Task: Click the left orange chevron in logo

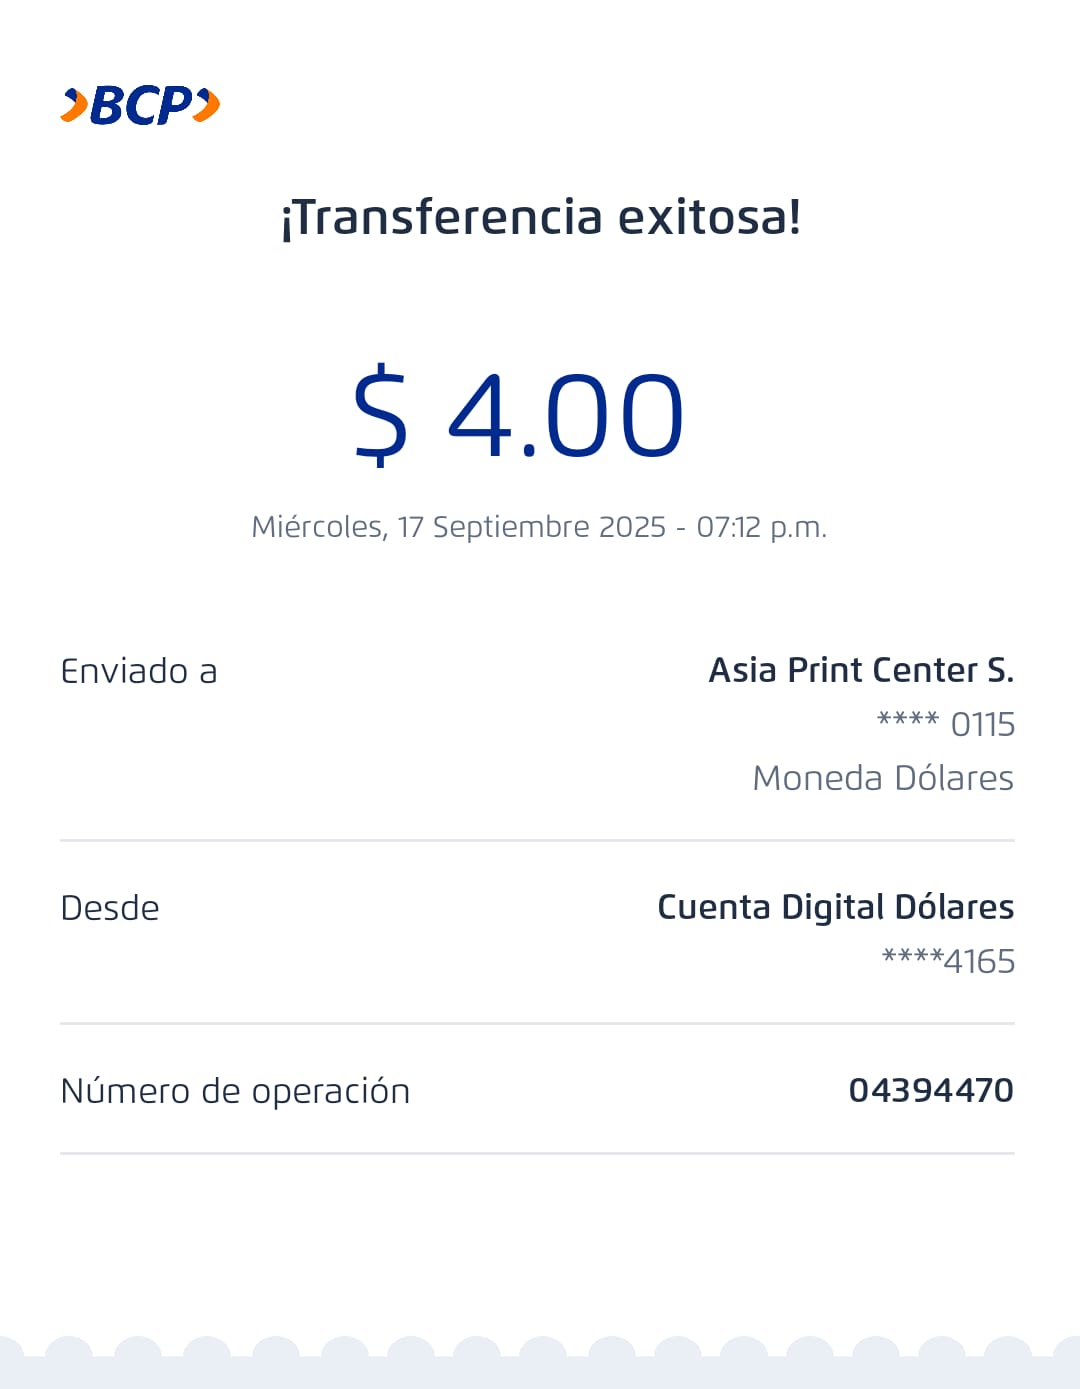Action: click(x=74, y=105)
